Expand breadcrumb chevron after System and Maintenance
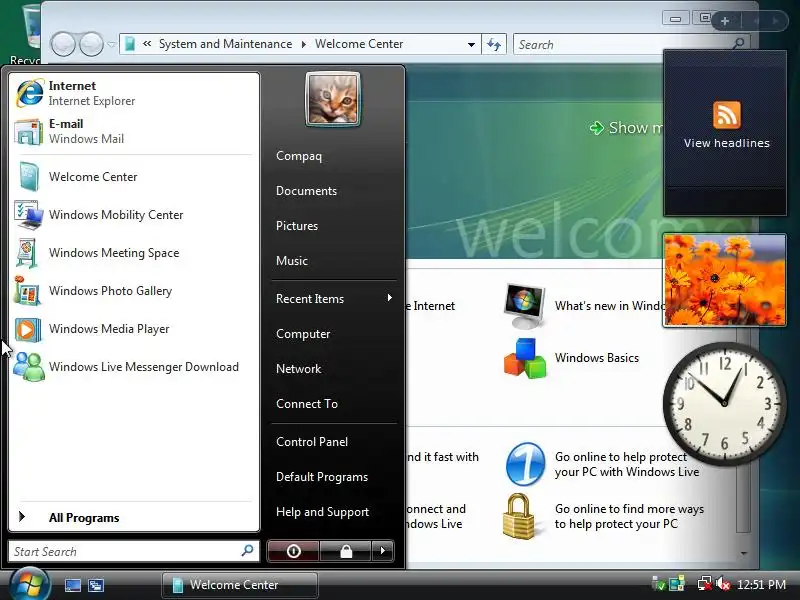Screen dimensions: 800x600 point(304,44)
